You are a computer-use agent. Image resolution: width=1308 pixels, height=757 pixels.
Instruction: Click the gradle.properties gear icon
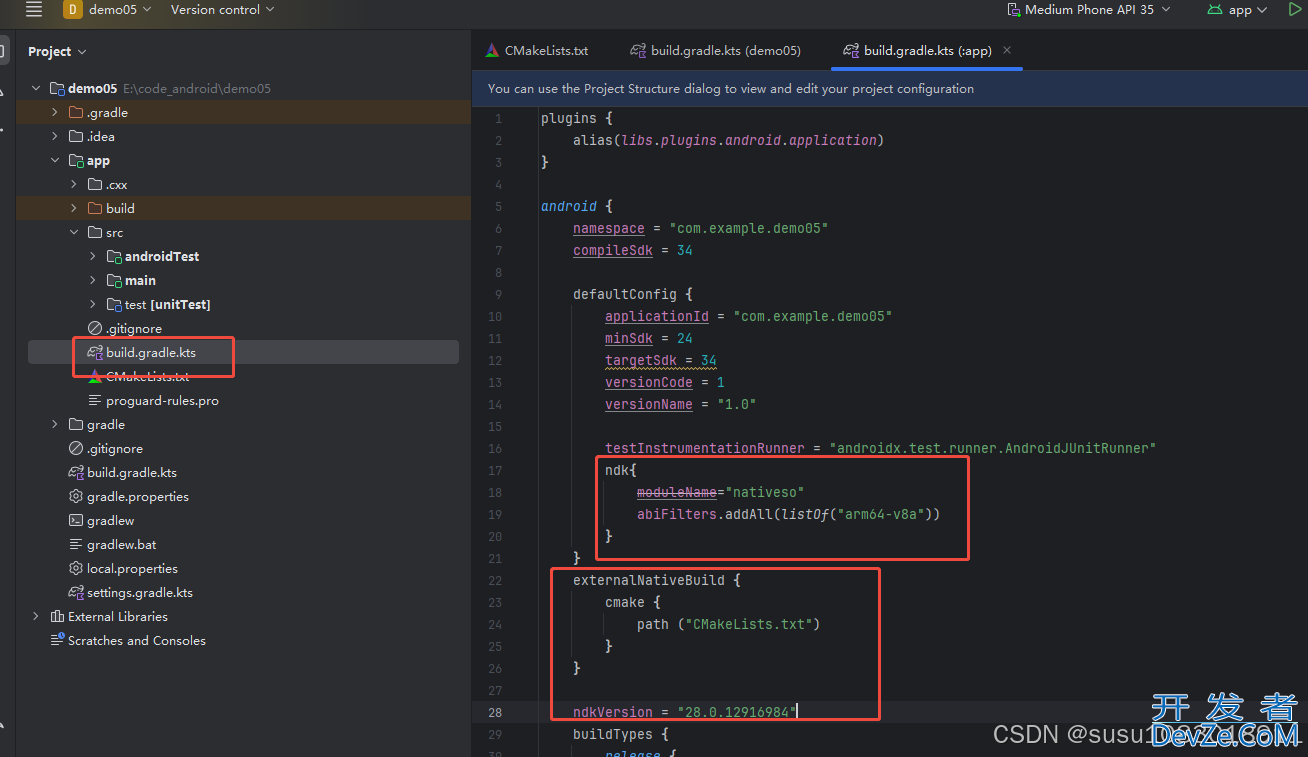point(76,497)
